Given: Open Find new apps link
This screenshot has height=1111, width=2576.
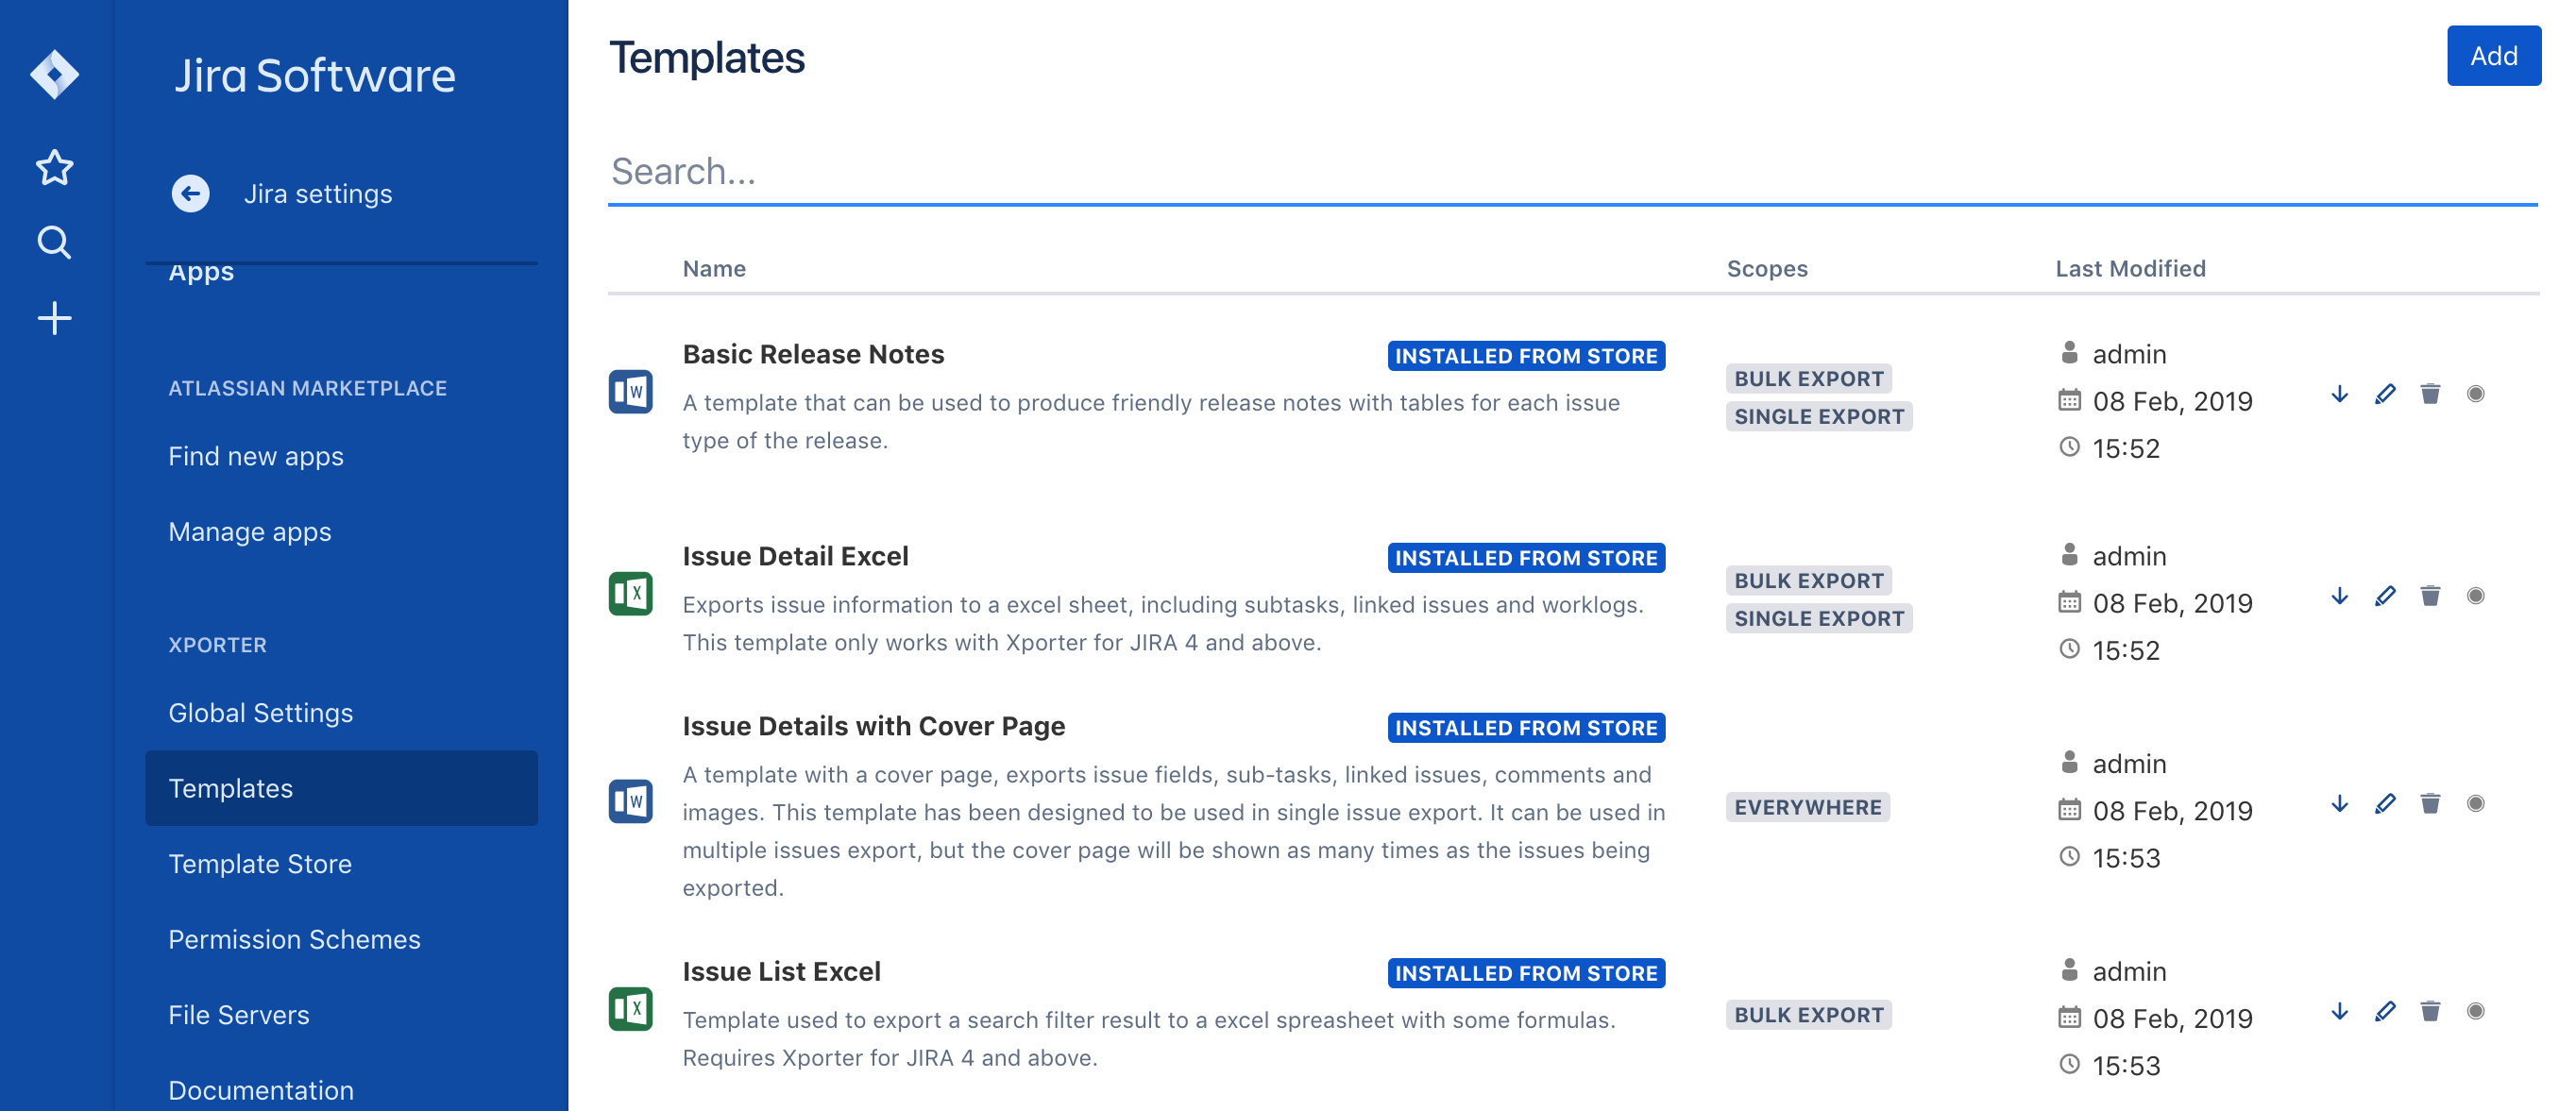Looking at the screenshot, I should [x=256, y=456].
